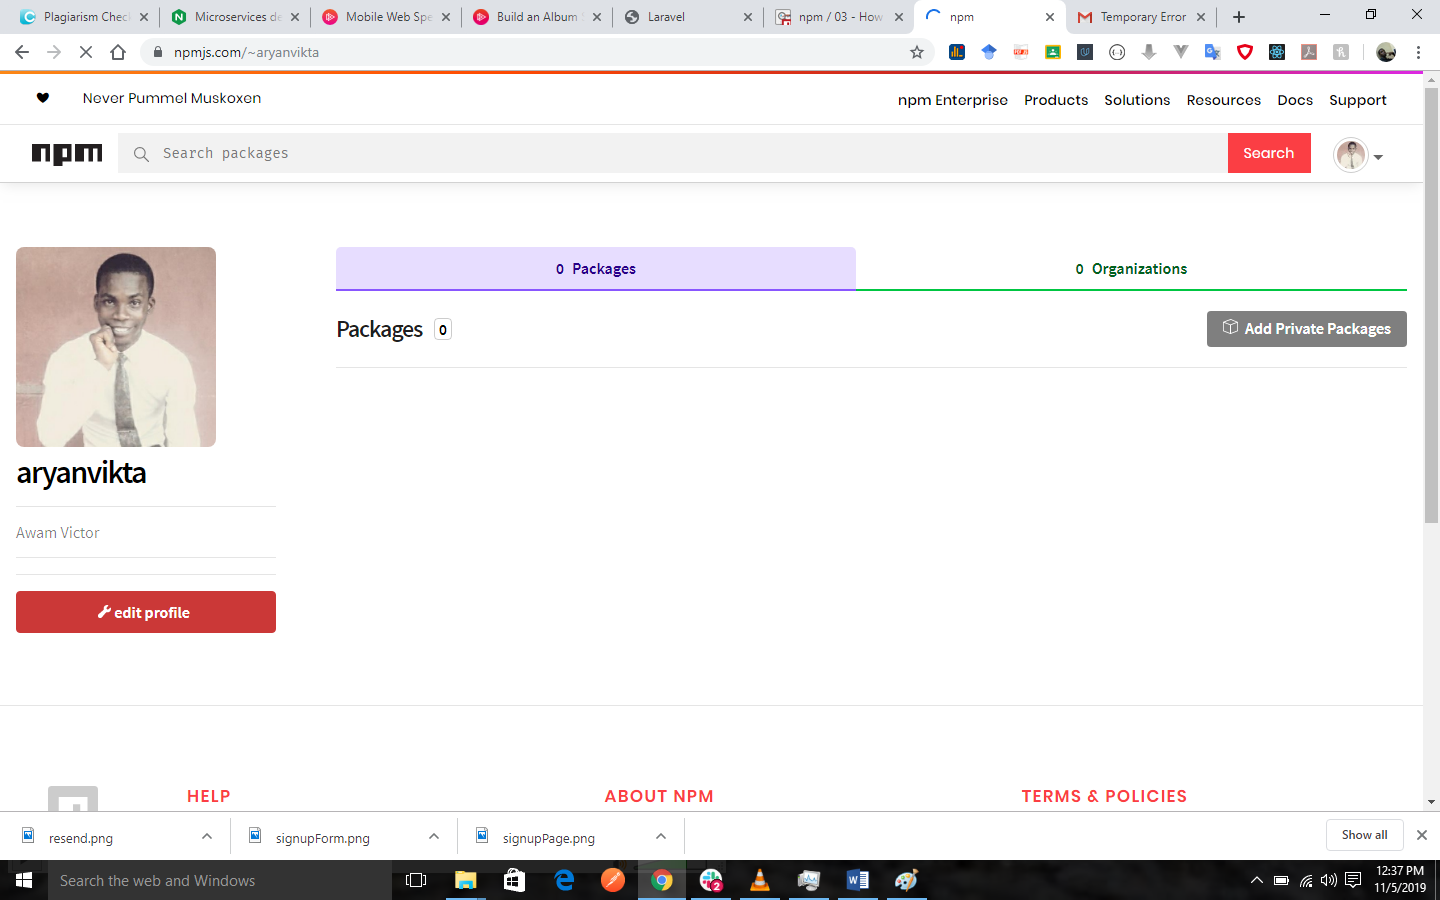Click the Google Translate extension icon
Screen dimensions: 1440x900
1213,52
